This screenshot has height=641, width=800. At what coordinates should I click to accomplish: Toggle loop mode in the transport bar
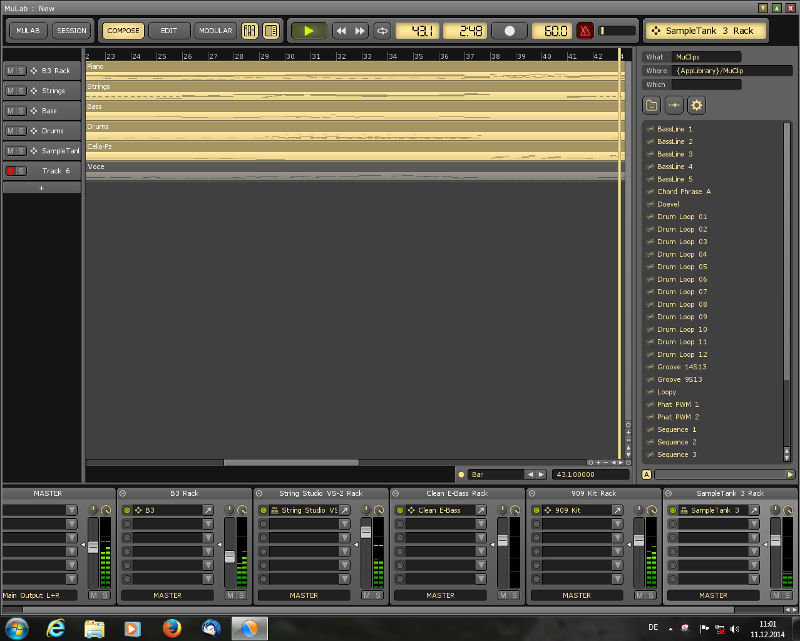[382, 31]
